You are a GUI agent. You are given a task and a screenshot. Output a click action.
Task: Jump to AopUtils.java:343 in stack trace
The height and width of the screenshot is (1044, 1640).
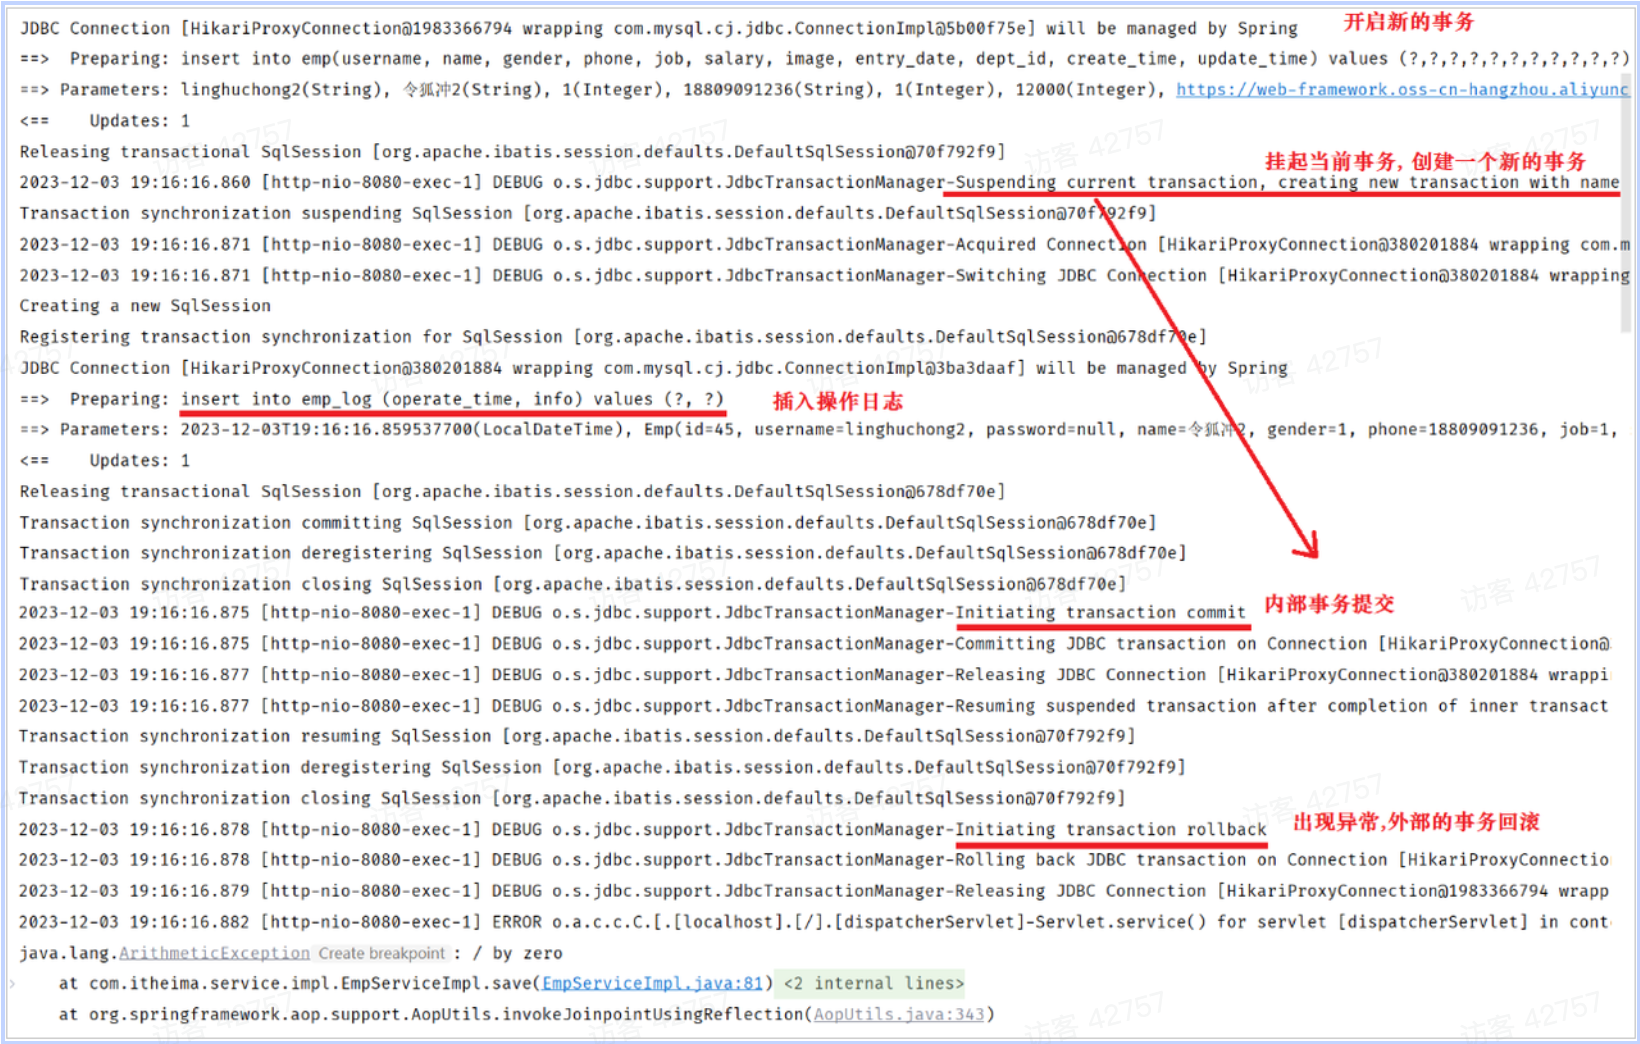click(x=898, y=1014)
